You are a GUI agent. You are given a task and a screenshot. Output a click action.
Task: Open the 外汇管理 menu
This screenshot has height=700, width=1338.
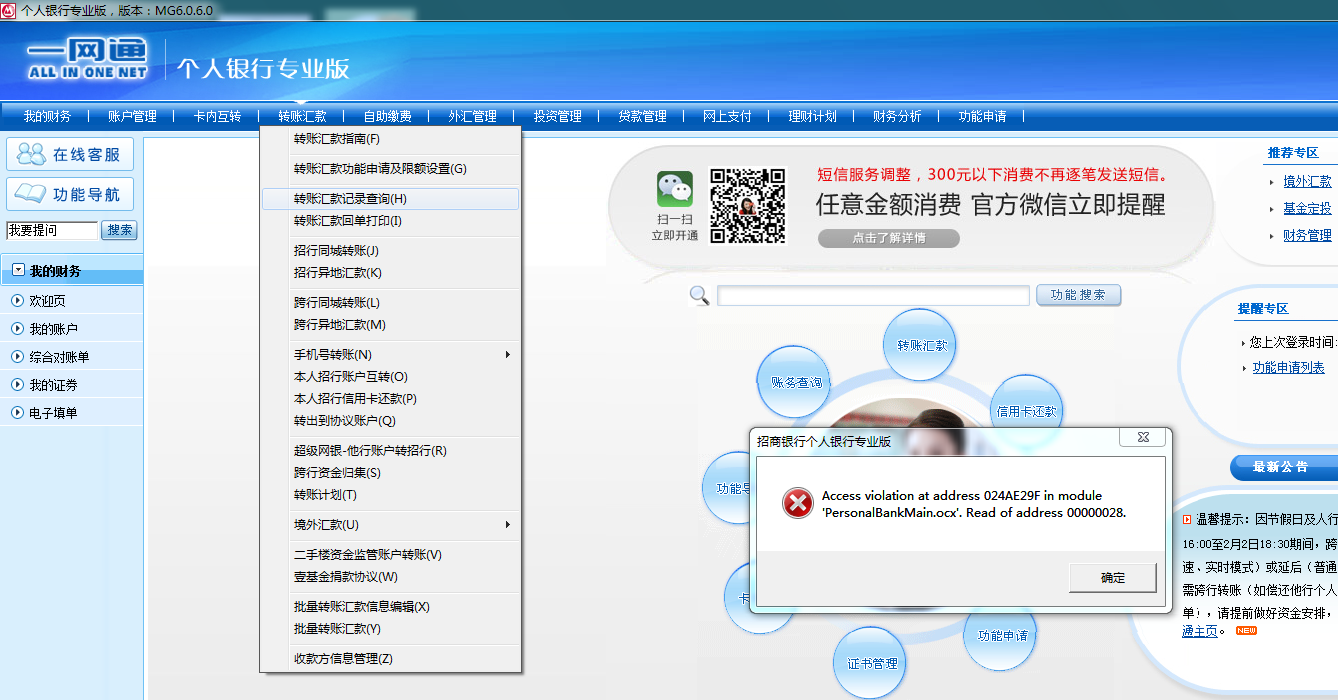472,116
